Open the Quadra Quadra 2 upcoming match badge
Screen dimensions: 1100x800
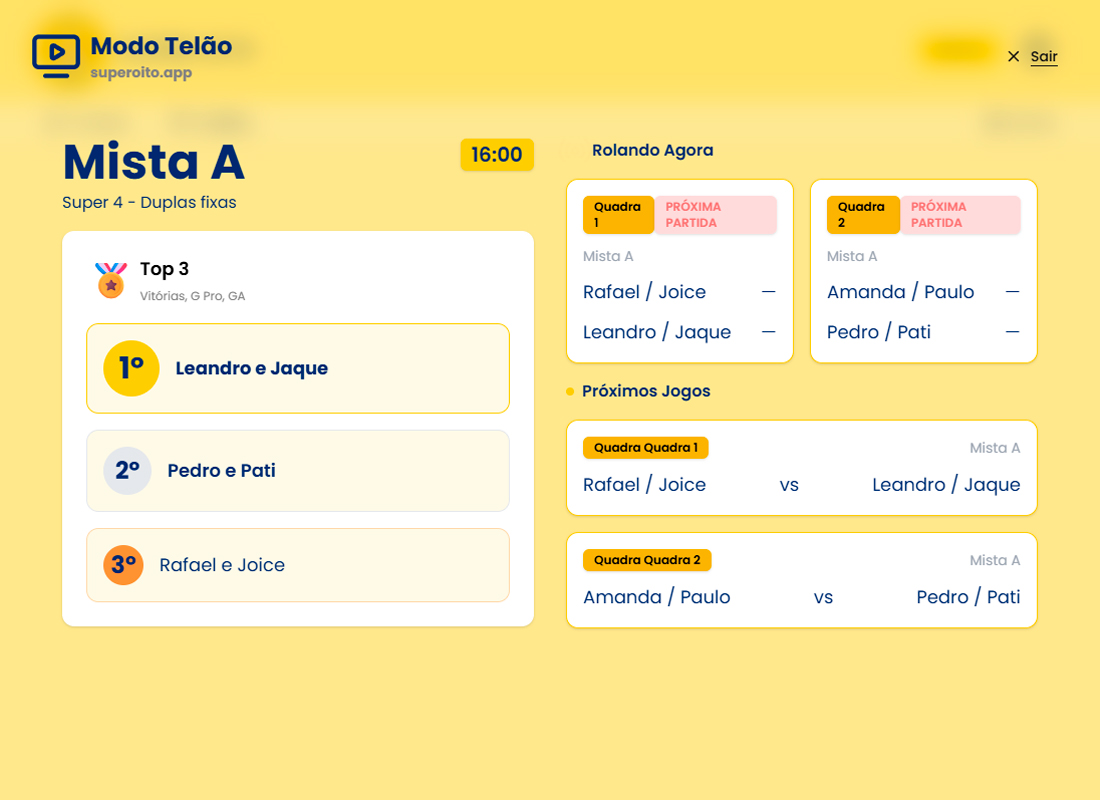(x=647, y=560)
